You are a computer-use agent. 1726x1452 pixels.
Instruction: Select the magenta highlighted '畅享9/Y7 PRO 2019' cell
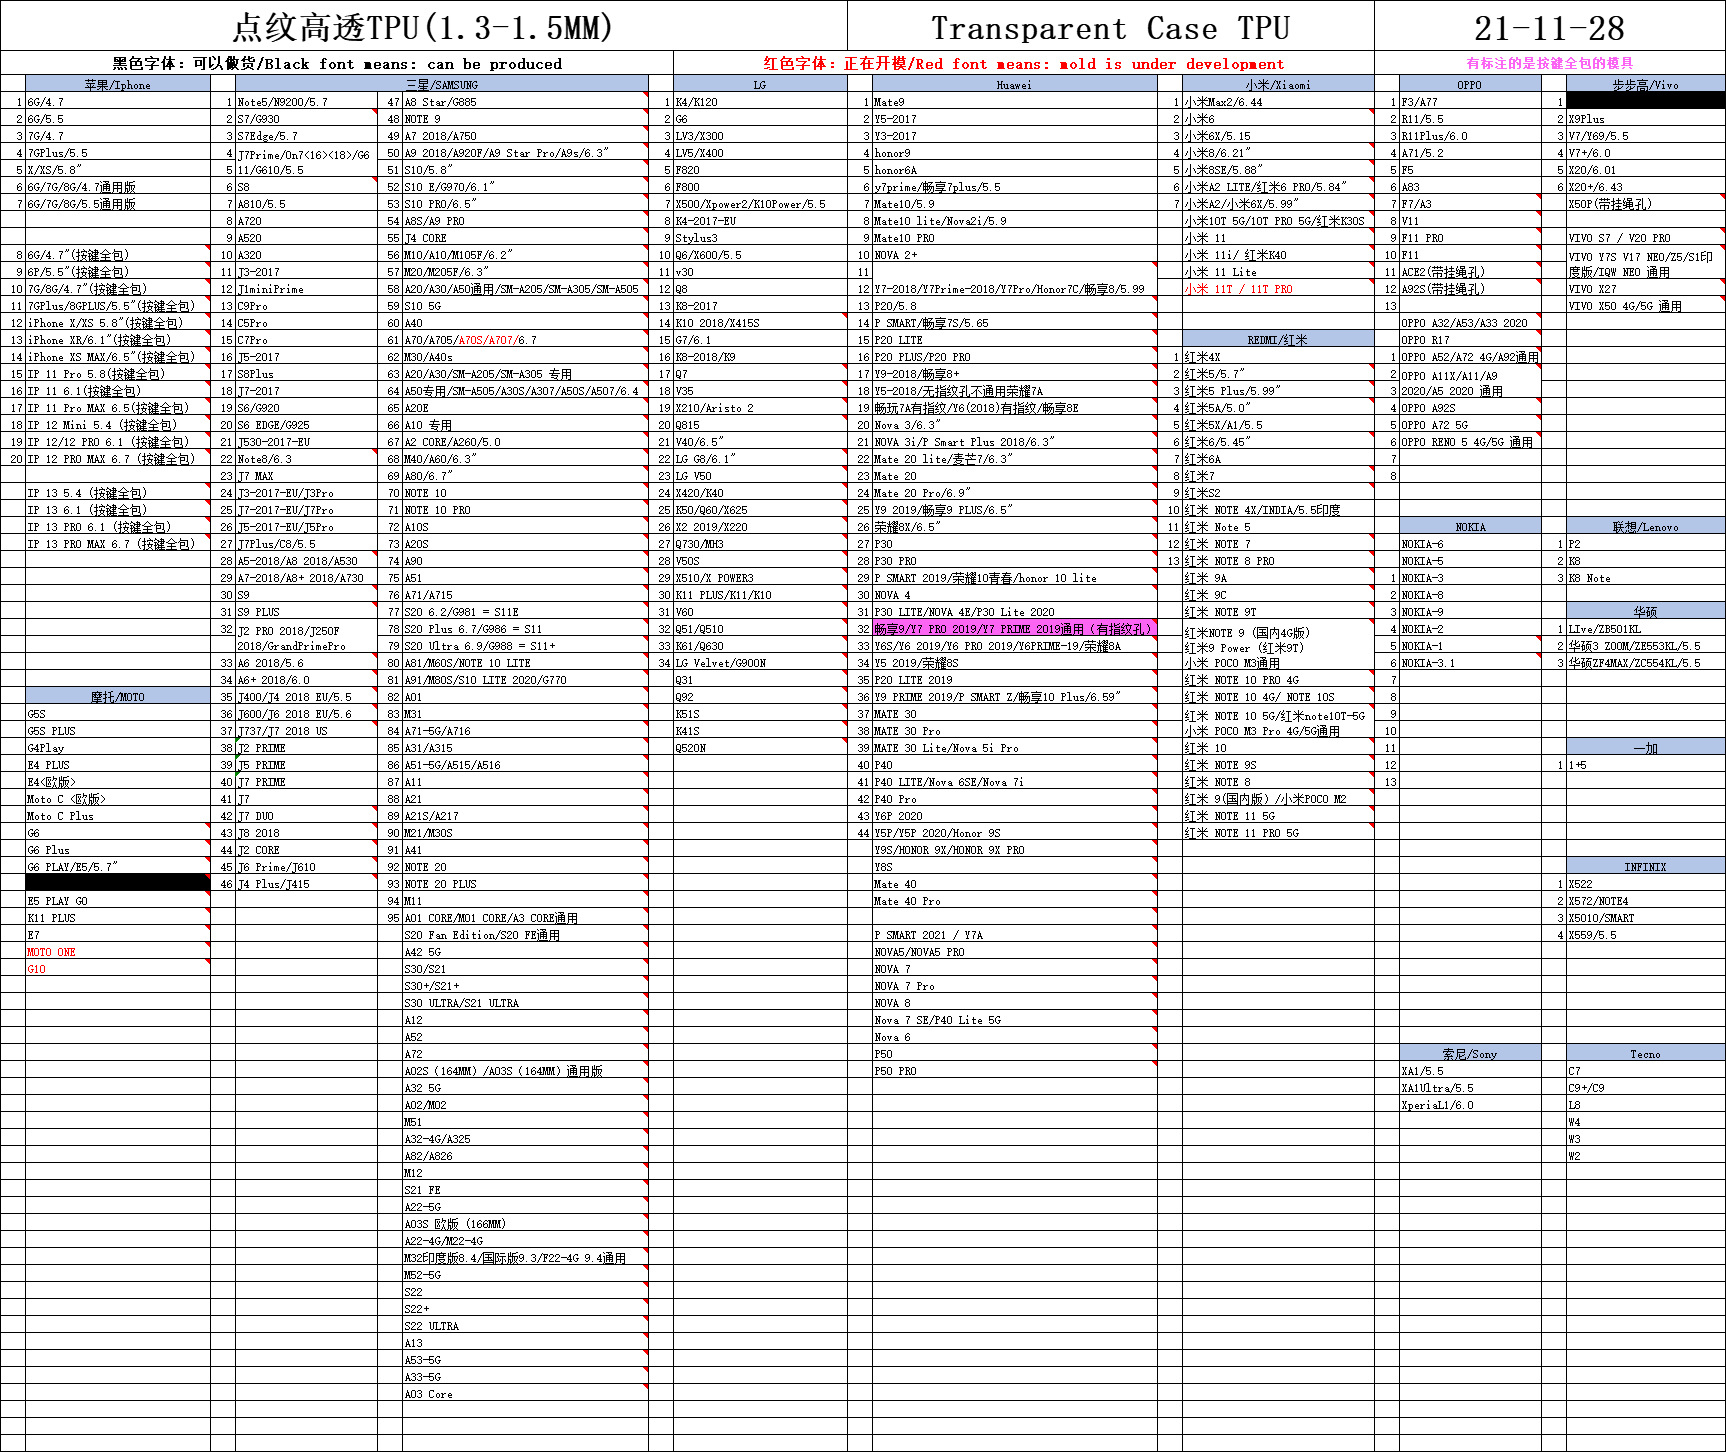[x=1014, y=629]
